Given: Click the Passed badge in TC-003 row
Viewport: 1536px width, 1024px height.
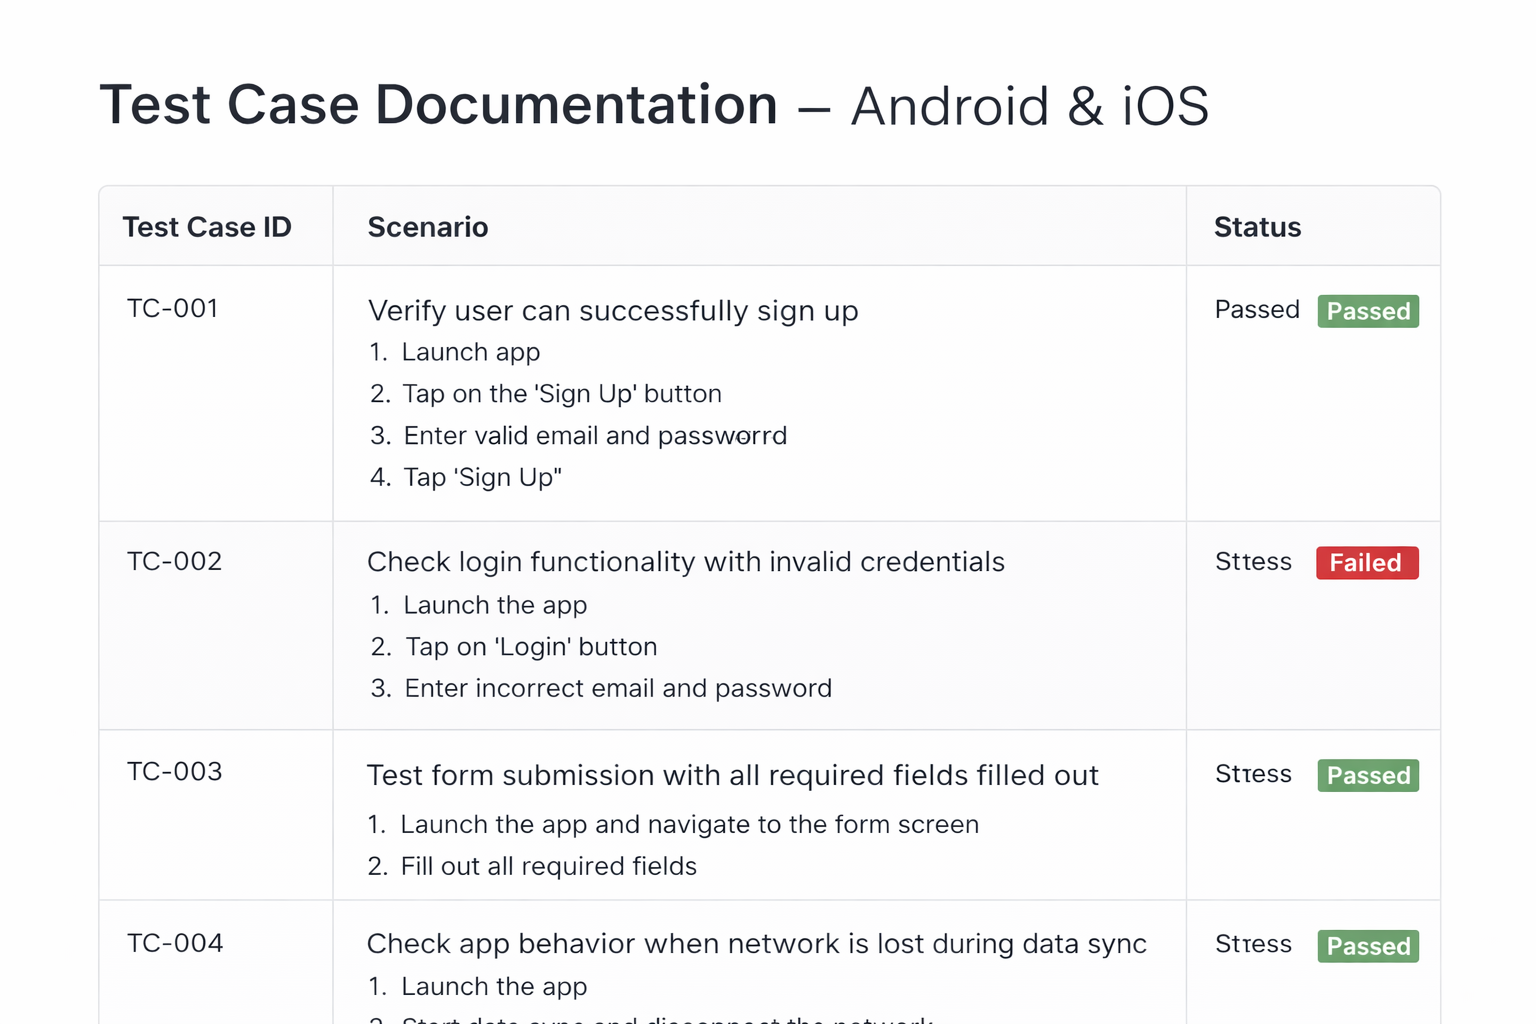Looking at the screenshot, I should (x=1367, y=776).
